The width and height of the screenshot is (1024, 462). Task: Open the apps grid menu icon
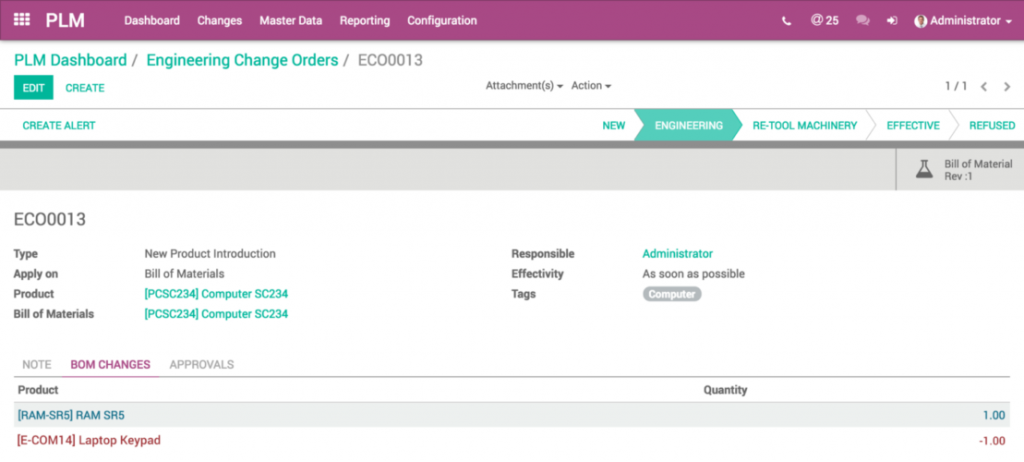click(x=22, y=20)
